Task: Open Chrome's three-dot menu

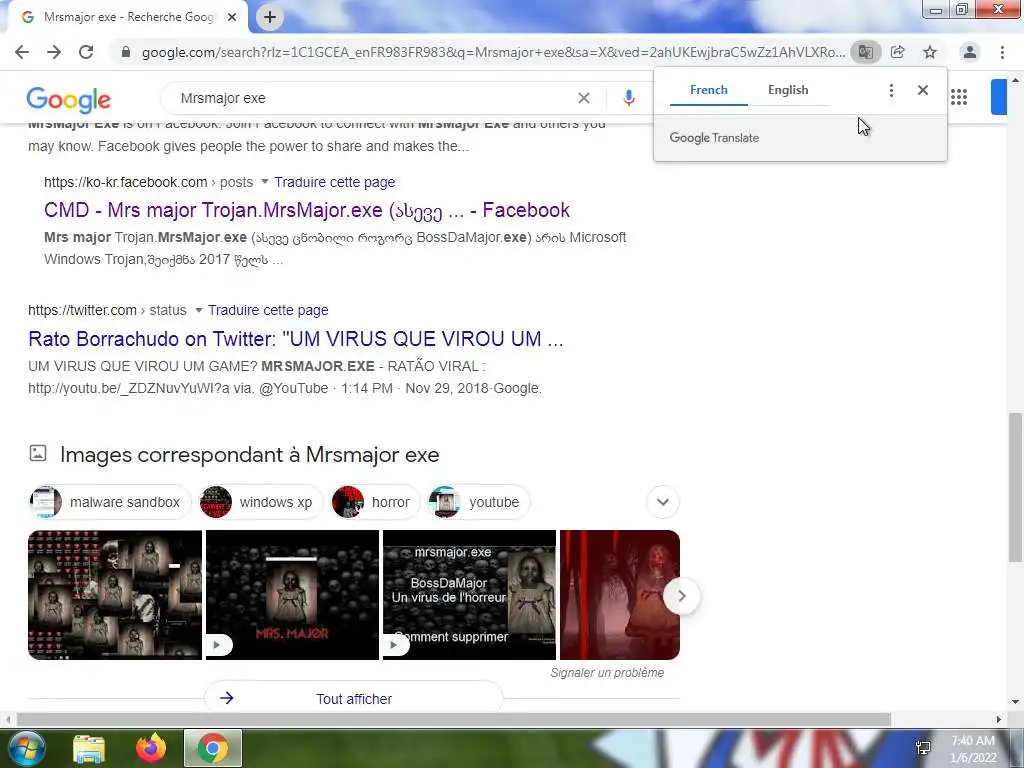Action: click(1002, 52)
